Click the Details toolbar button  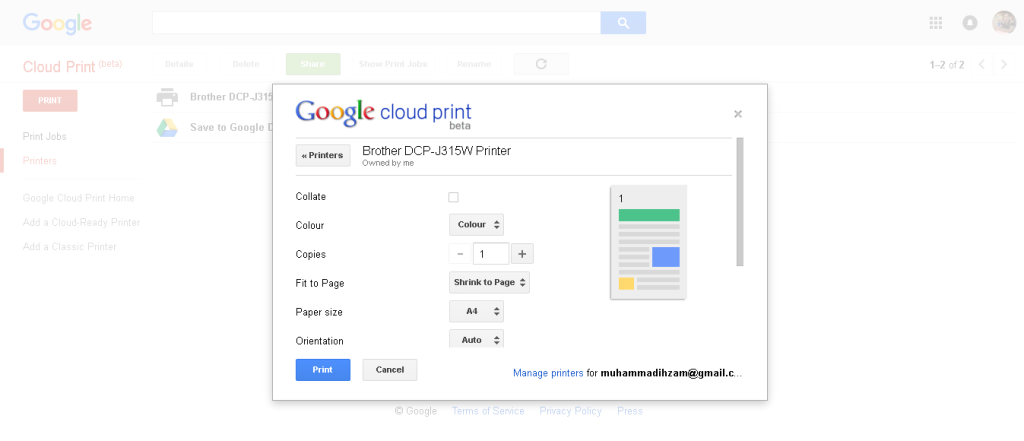179,64
